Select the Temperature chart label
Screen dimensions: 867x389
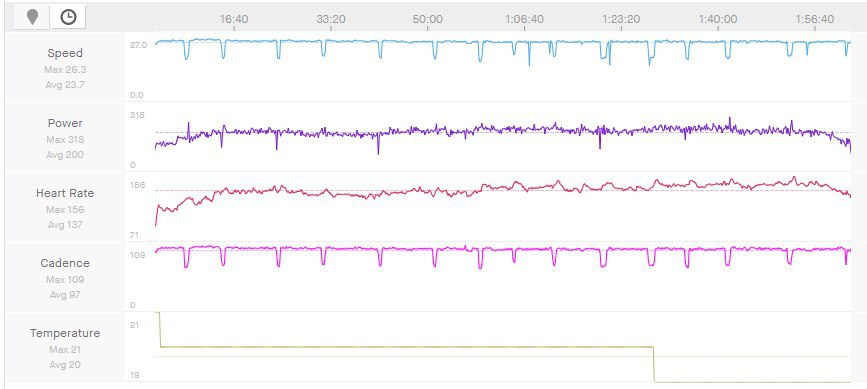pyautogui.click(x=65, y=333)
